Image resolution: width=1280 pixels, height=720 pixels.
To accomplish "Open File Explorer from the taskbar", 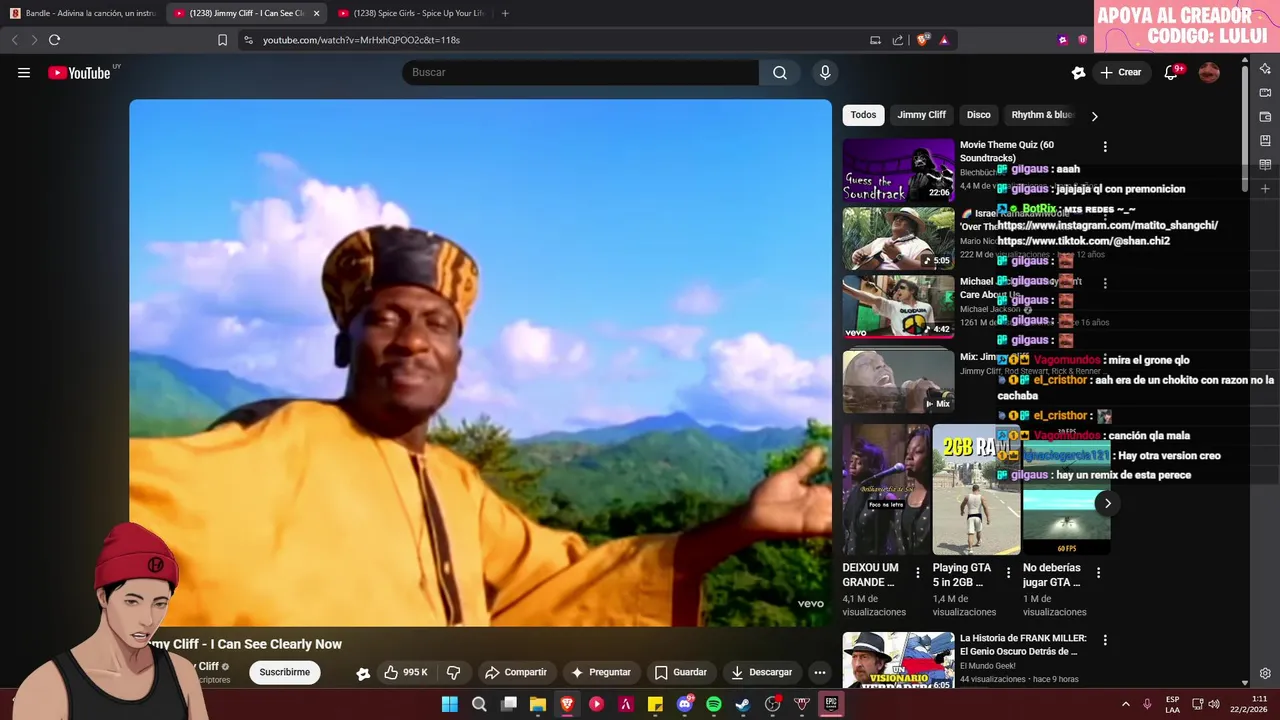I will click(x=538, y=704).
